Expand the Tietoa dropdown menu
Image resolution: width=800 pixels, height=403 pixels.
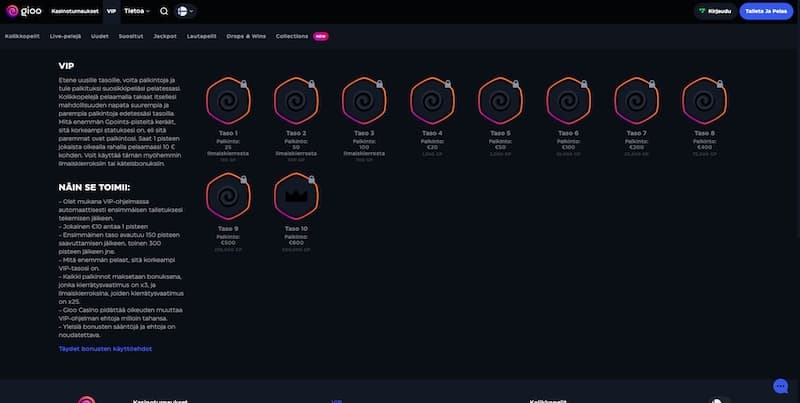[137, 11]
